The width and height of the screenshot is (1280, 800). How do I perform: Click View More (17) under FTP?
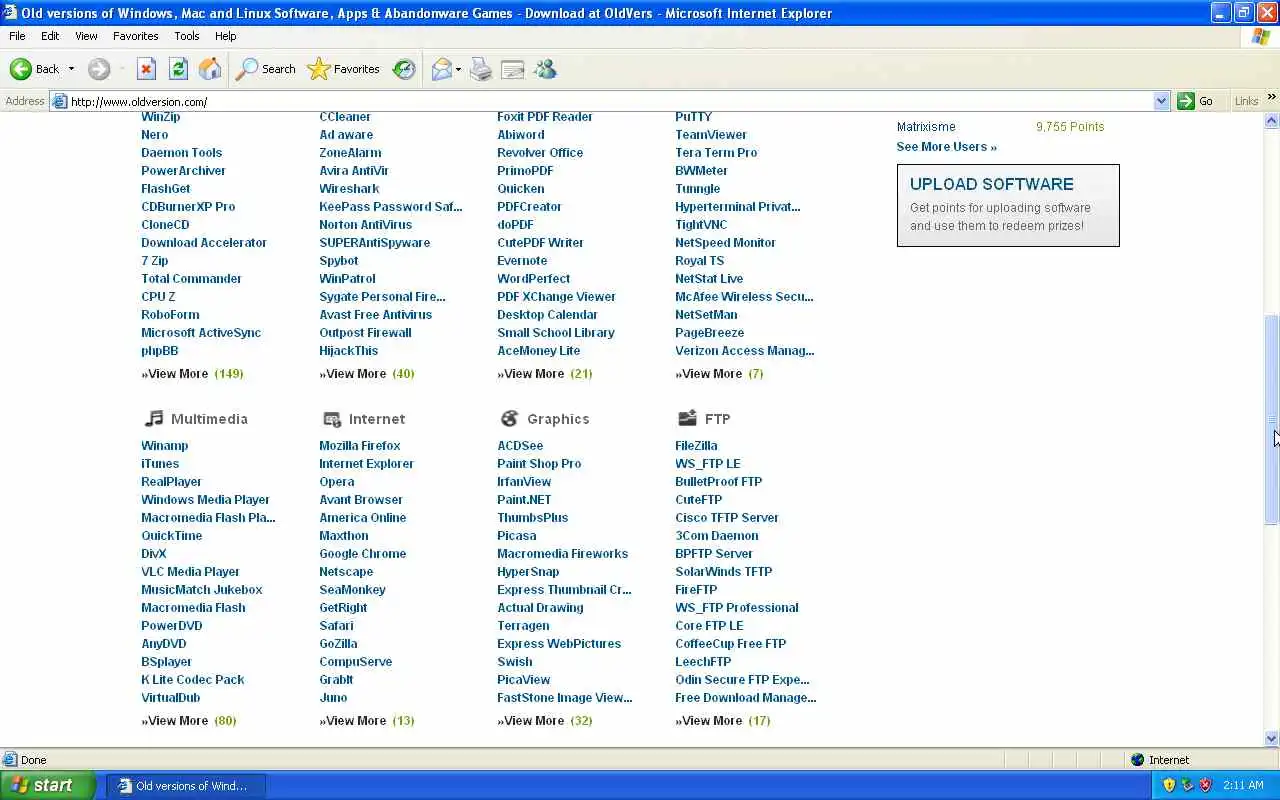point(723,721)
